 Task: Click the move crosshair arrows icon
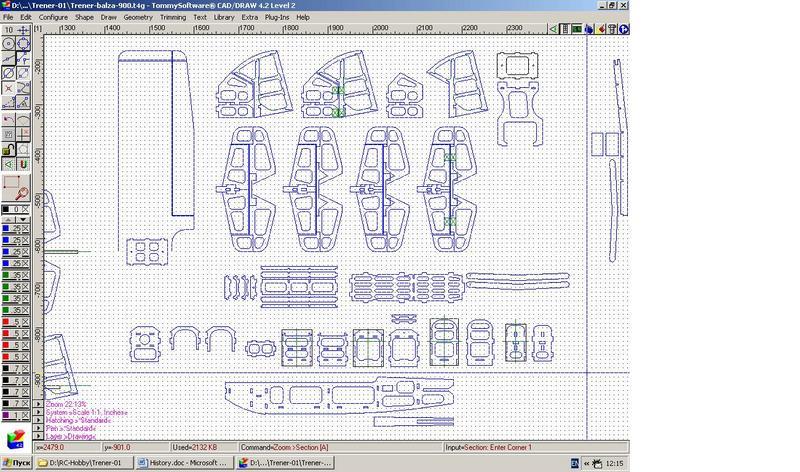coord(23,30)
